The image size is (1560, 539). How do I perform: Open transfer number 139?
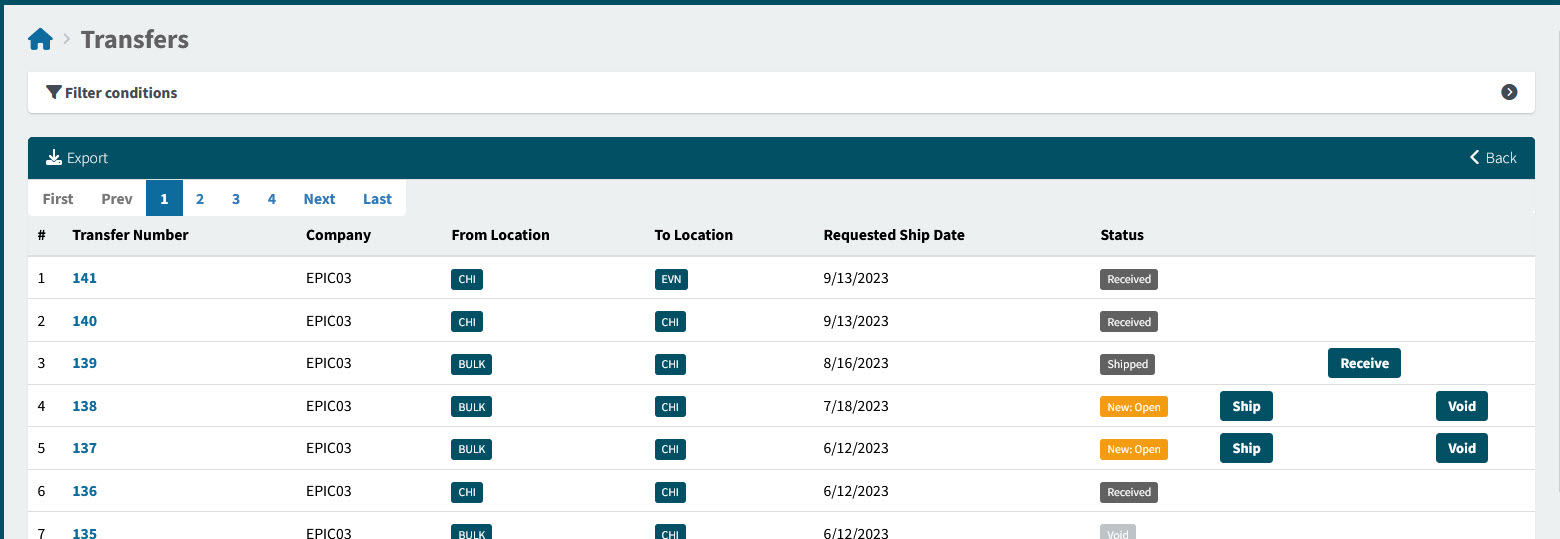[85, 364]
